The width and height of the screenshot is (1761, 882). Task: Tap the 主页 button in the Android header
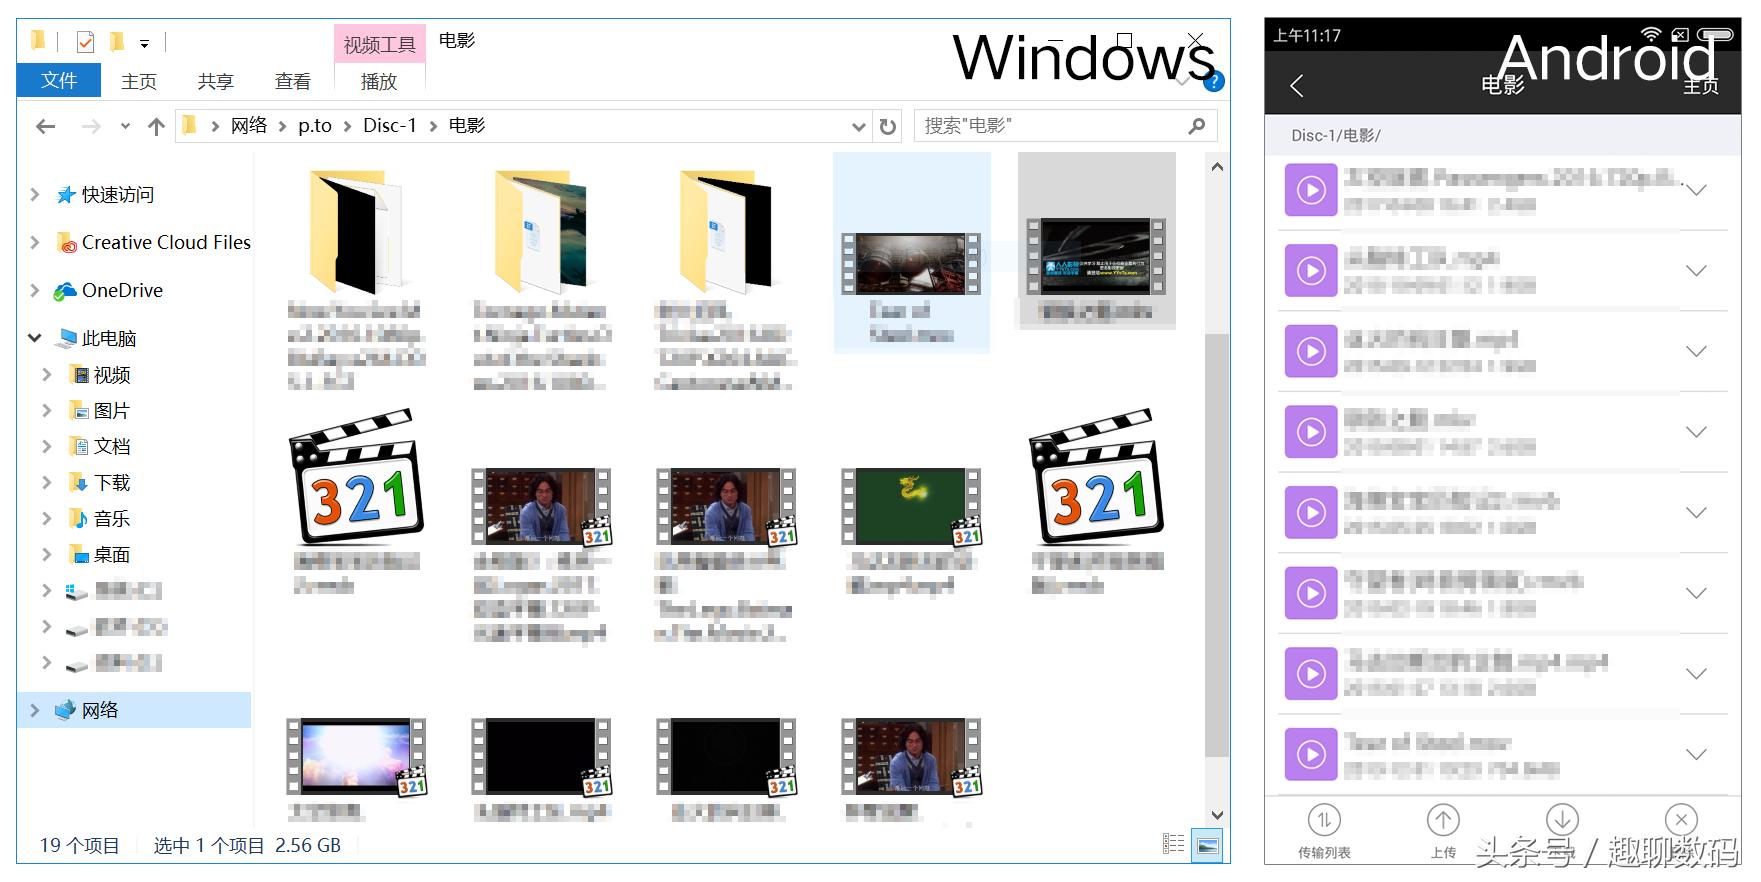1700,86
